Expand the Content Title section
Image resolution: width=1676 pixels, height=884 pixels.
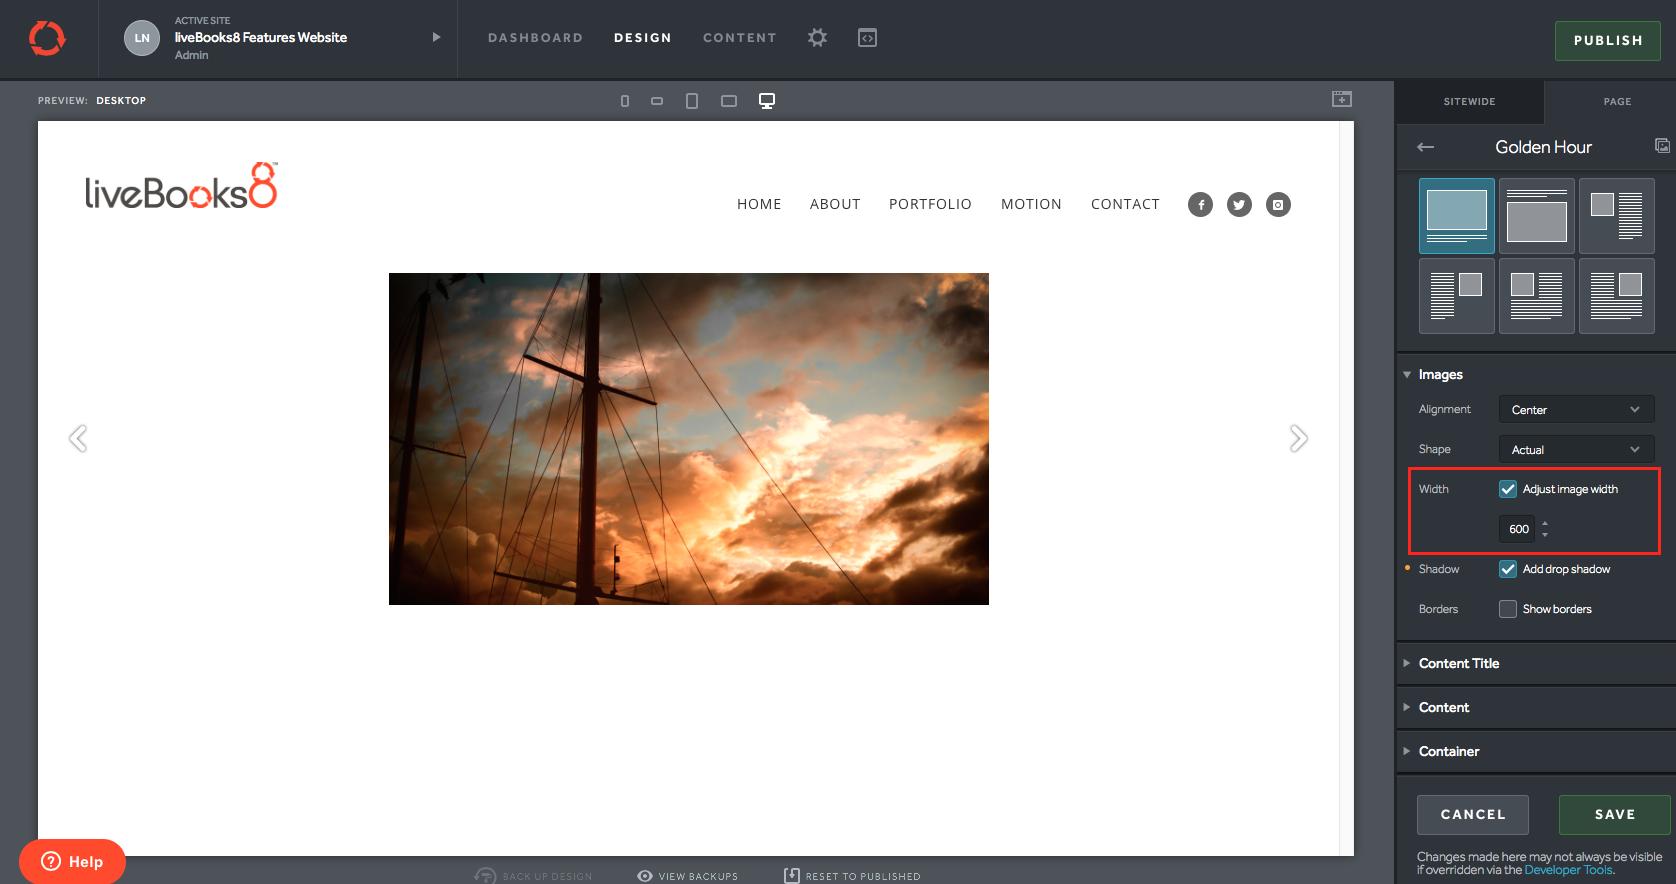coord(1458,663)
